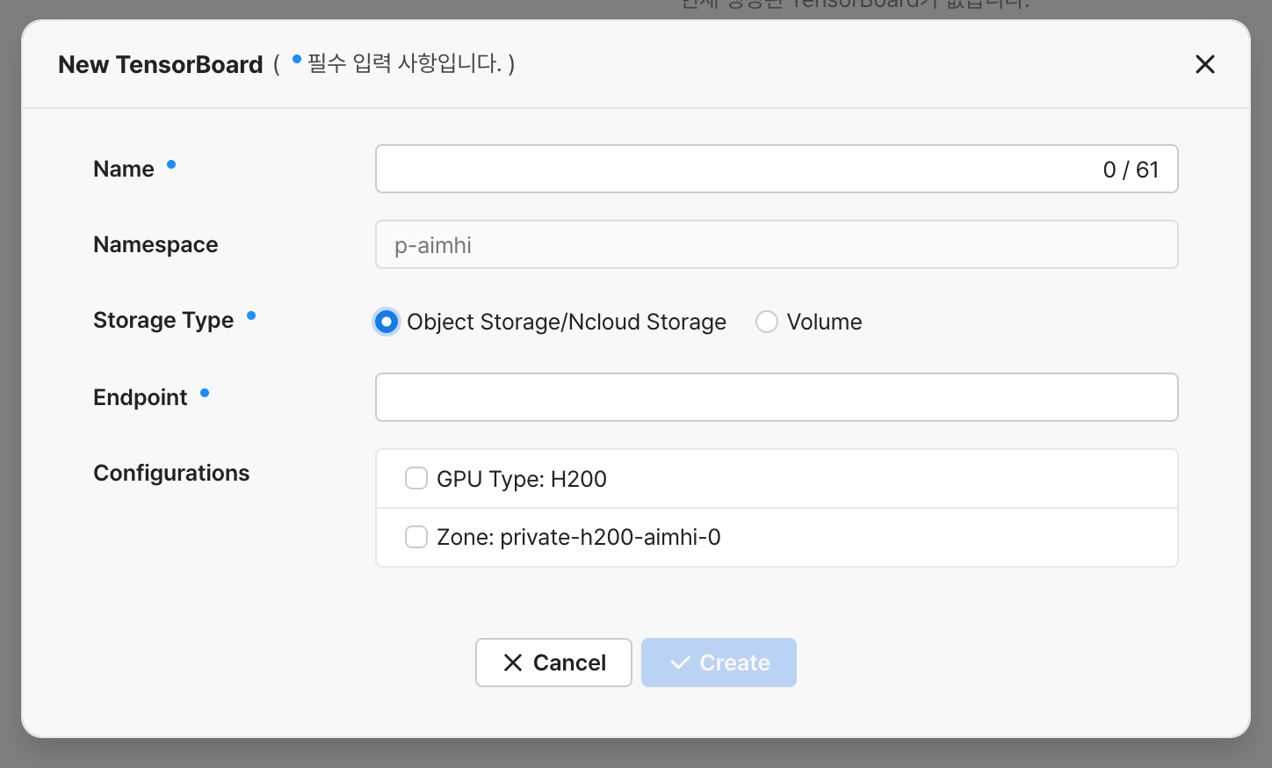Click the required dot next to Endpoint
1272x768 pixels.
(x=205, y=393)
